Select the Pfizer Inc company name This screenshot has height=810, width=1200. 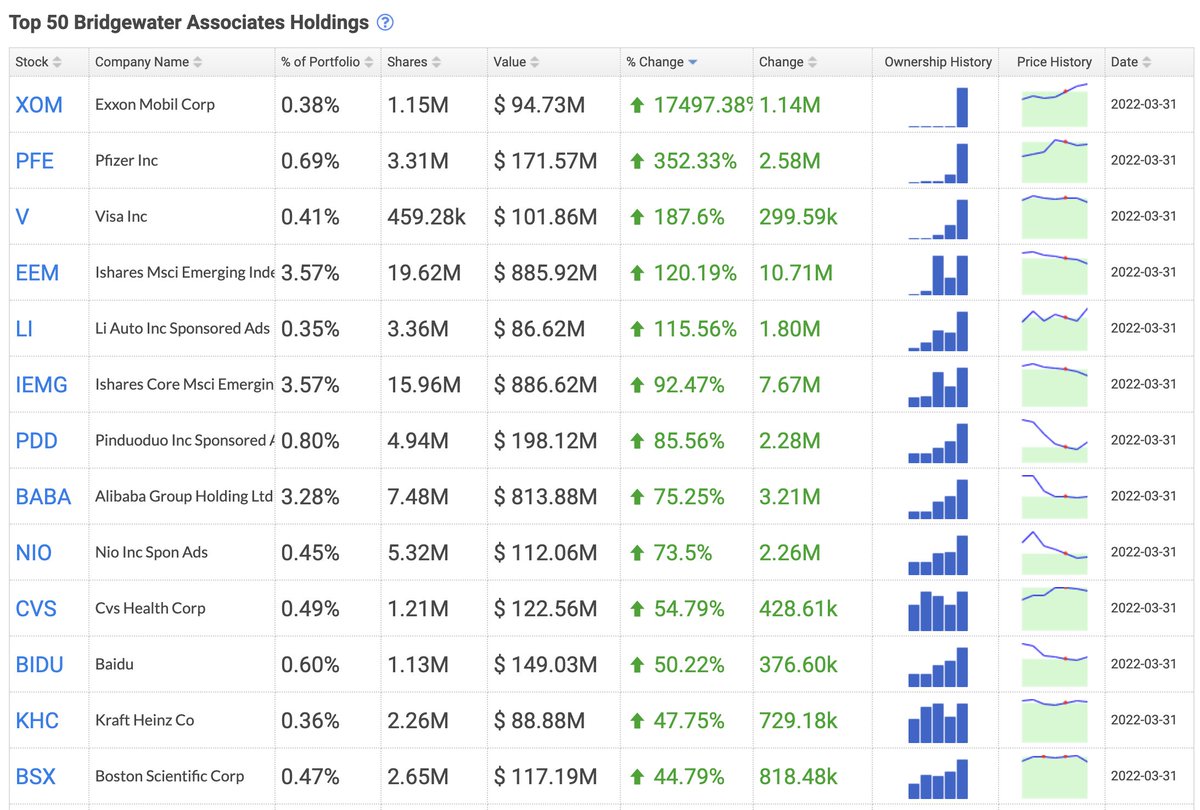[x=126, y=160]
